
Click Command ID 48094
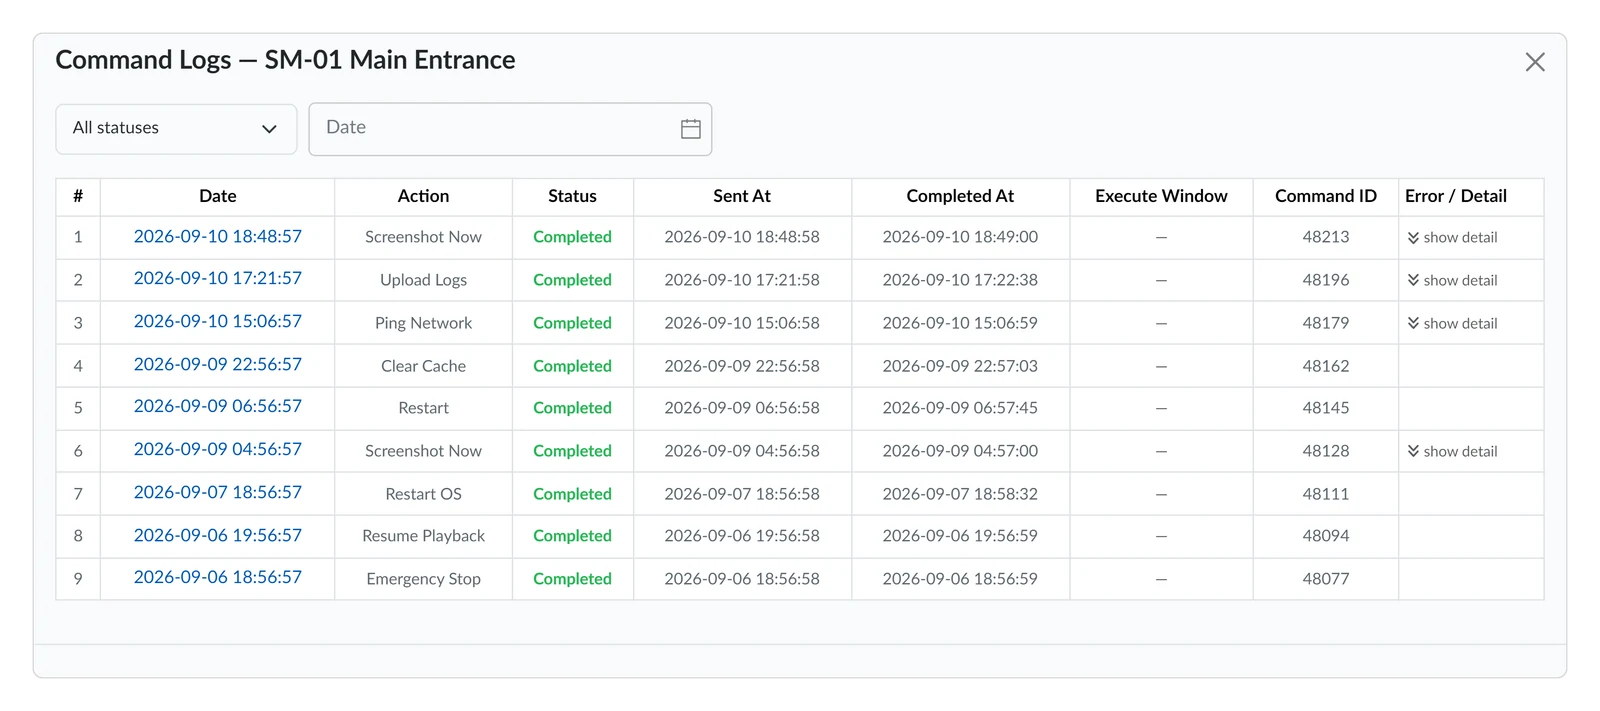point(1326,537)
